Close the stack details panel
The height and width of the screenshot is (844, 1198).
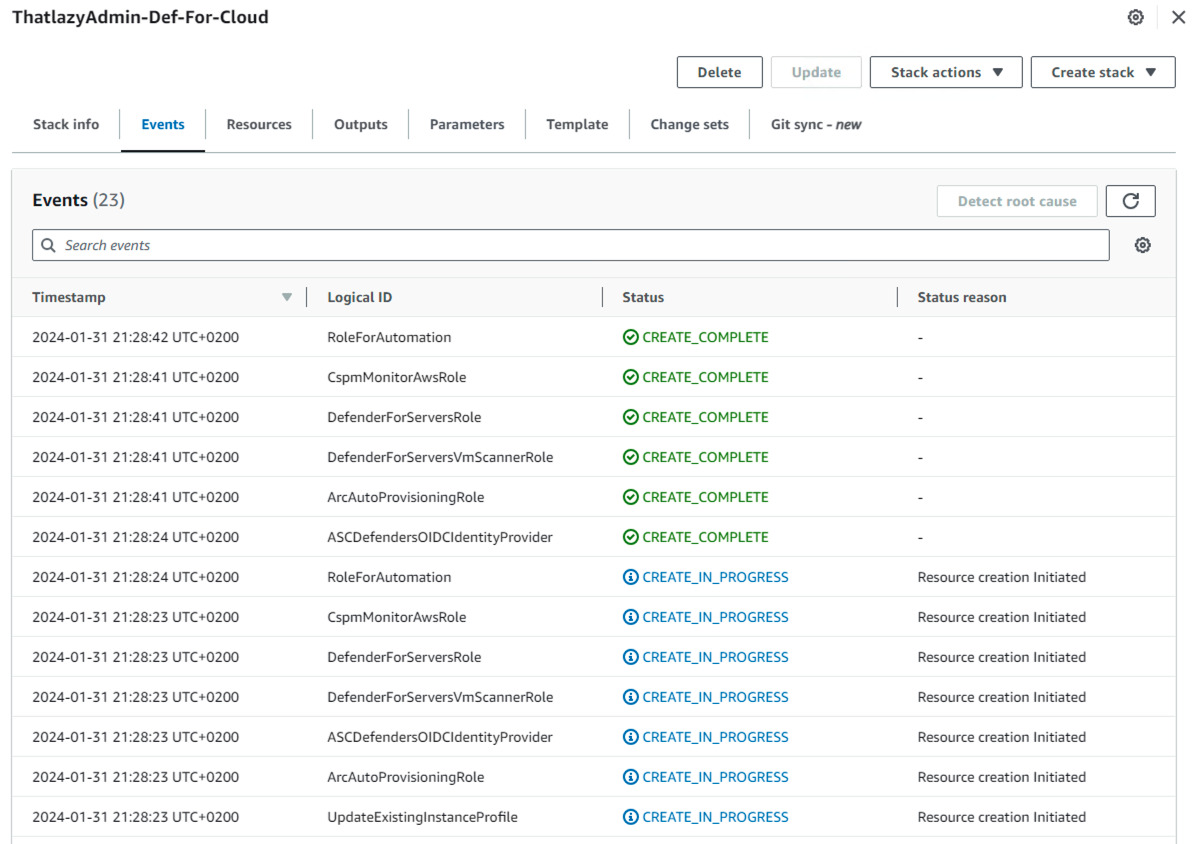click(x=1178, y=17)
